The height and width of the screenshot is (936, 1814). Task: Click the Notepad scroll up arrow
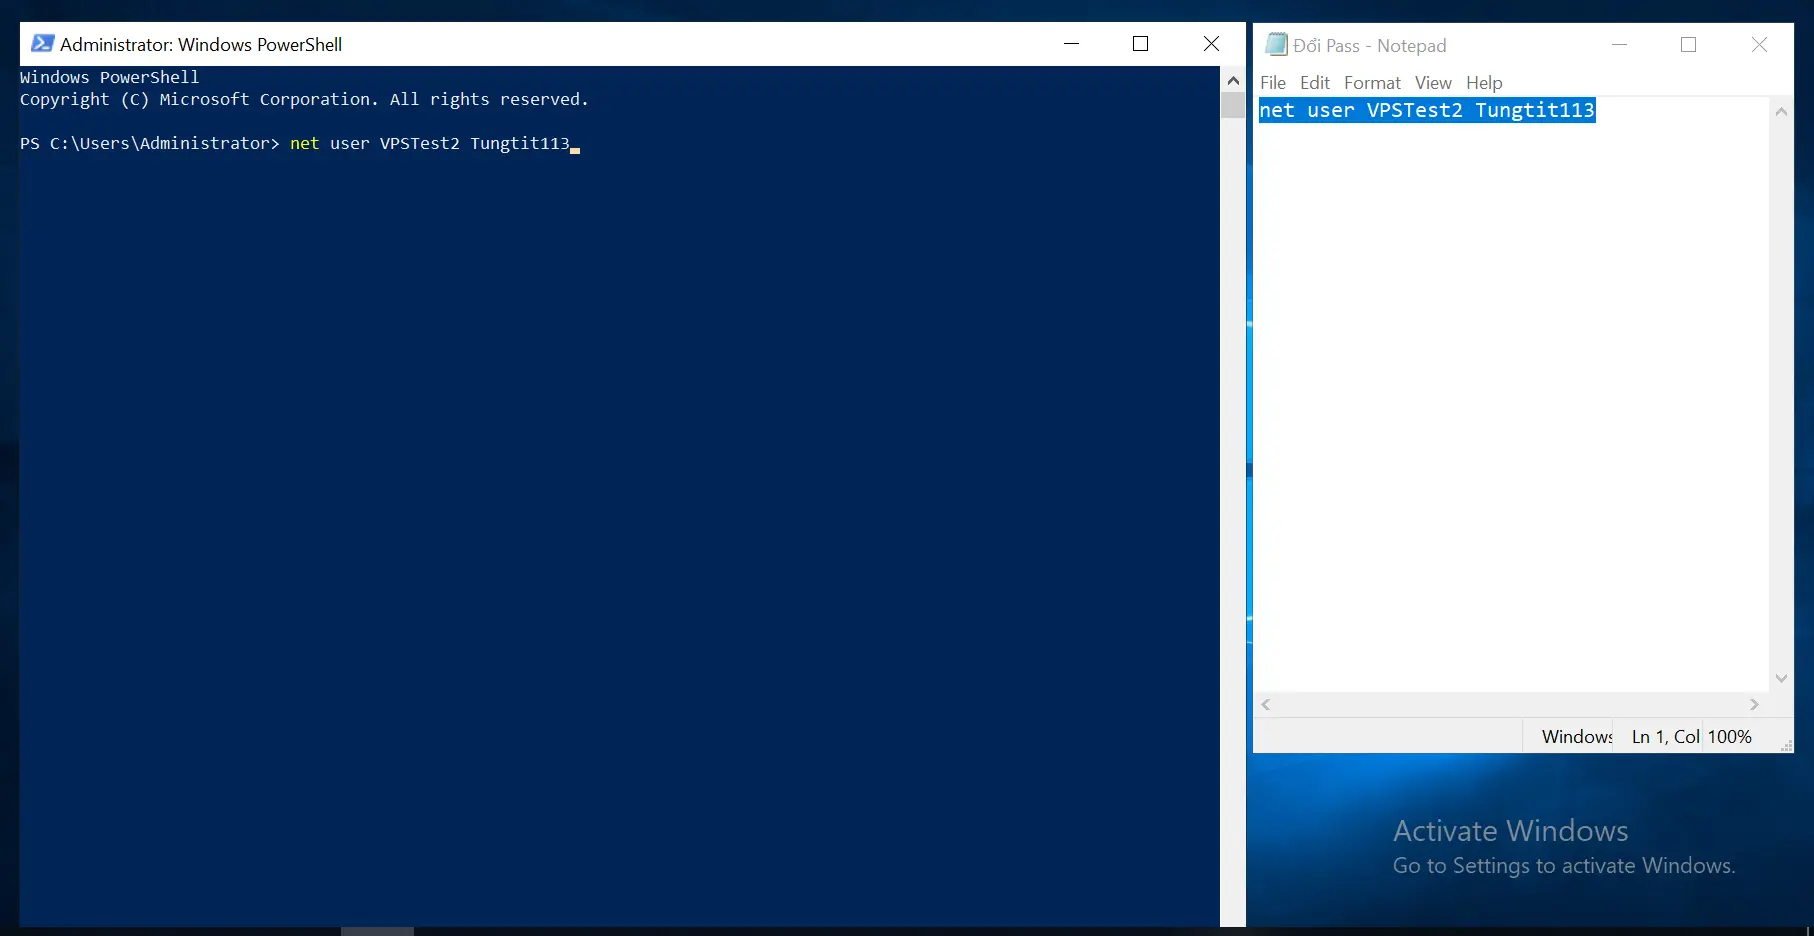[1781, 112]
